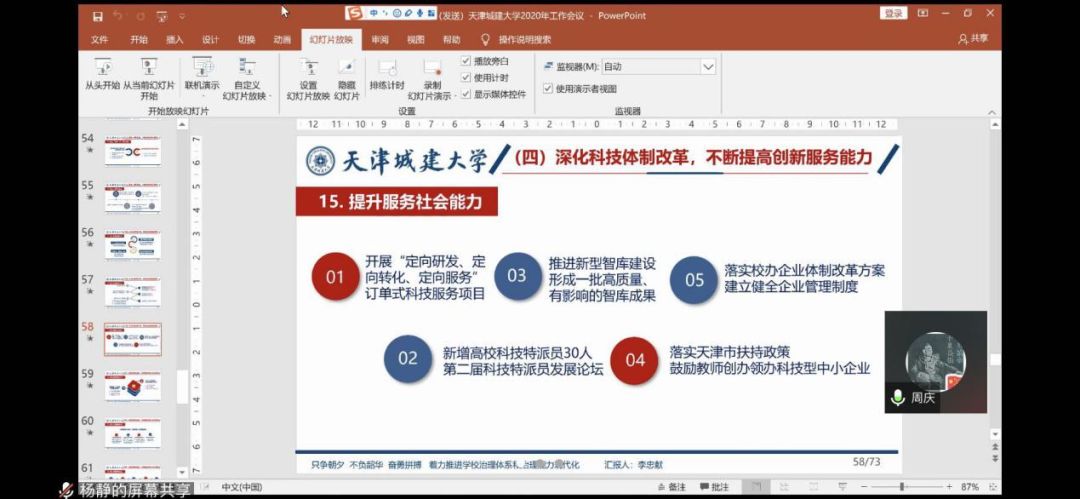Open 联机演示 online presentation
This screenshot has height=499, width=1080.
point(202,77)
